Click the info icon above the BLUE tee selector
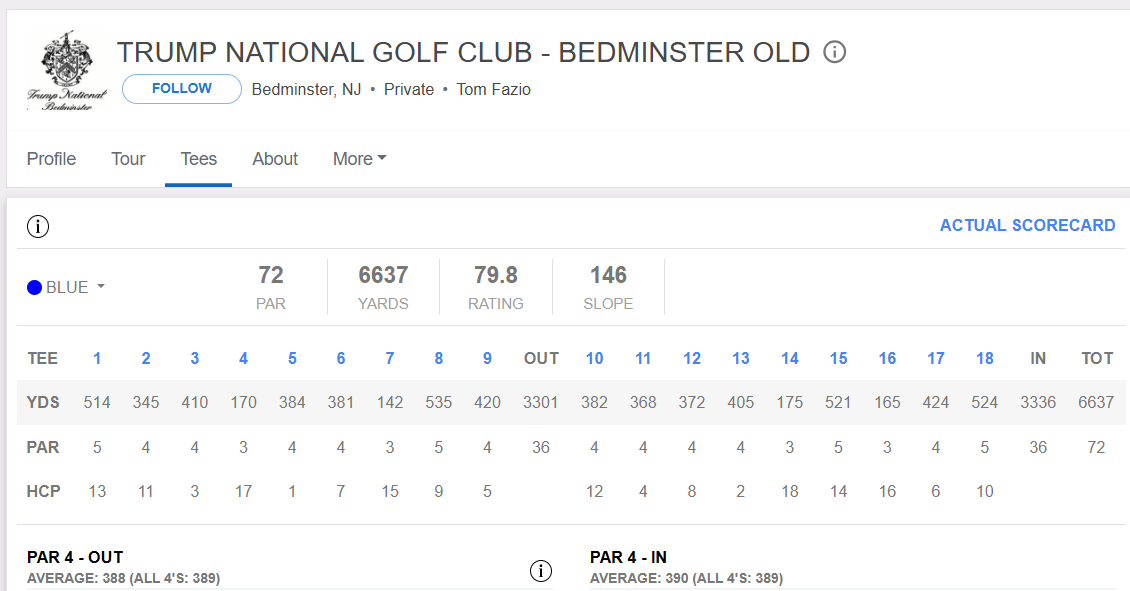The width and height of the screenshot is (1130, 591). click(38, 226)
